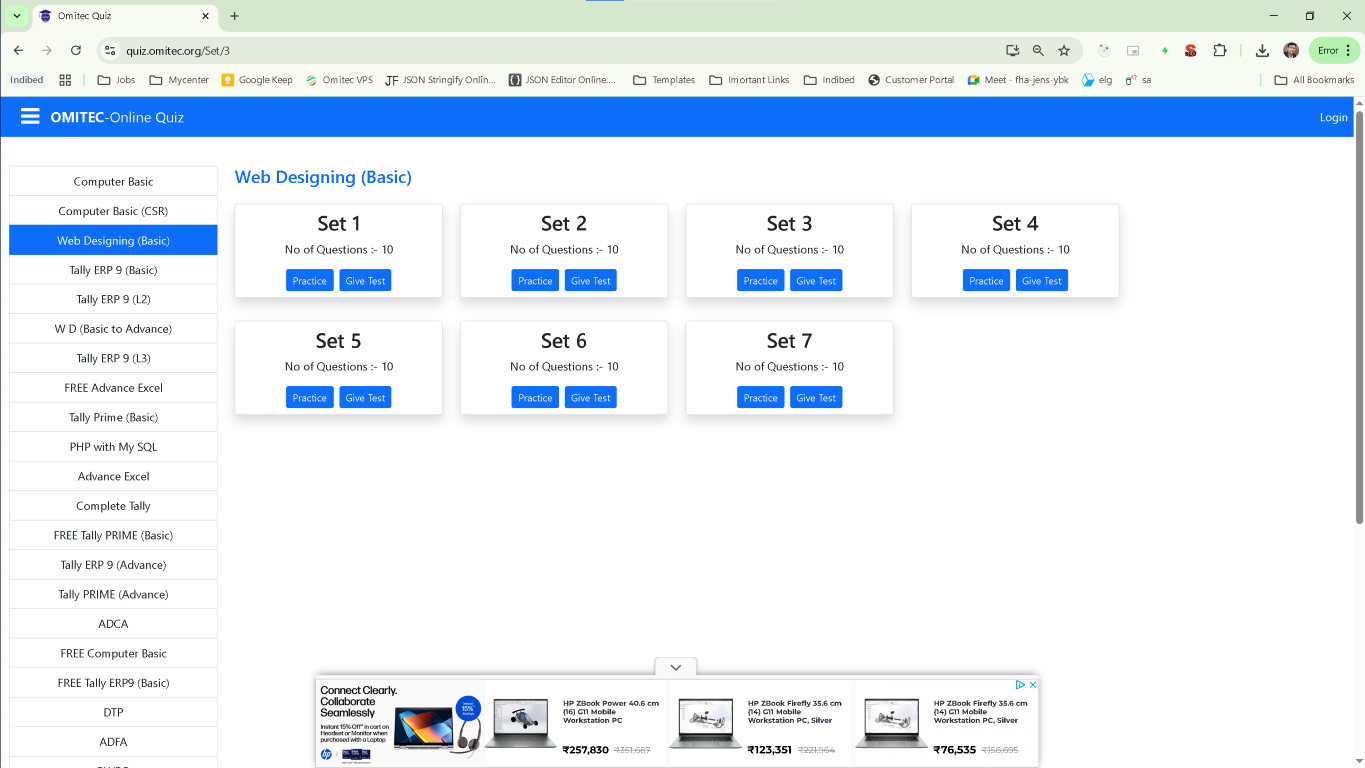Open the hamburger menu in Omitec header
Screen dimensions: 1365x768
pos(29,117)
